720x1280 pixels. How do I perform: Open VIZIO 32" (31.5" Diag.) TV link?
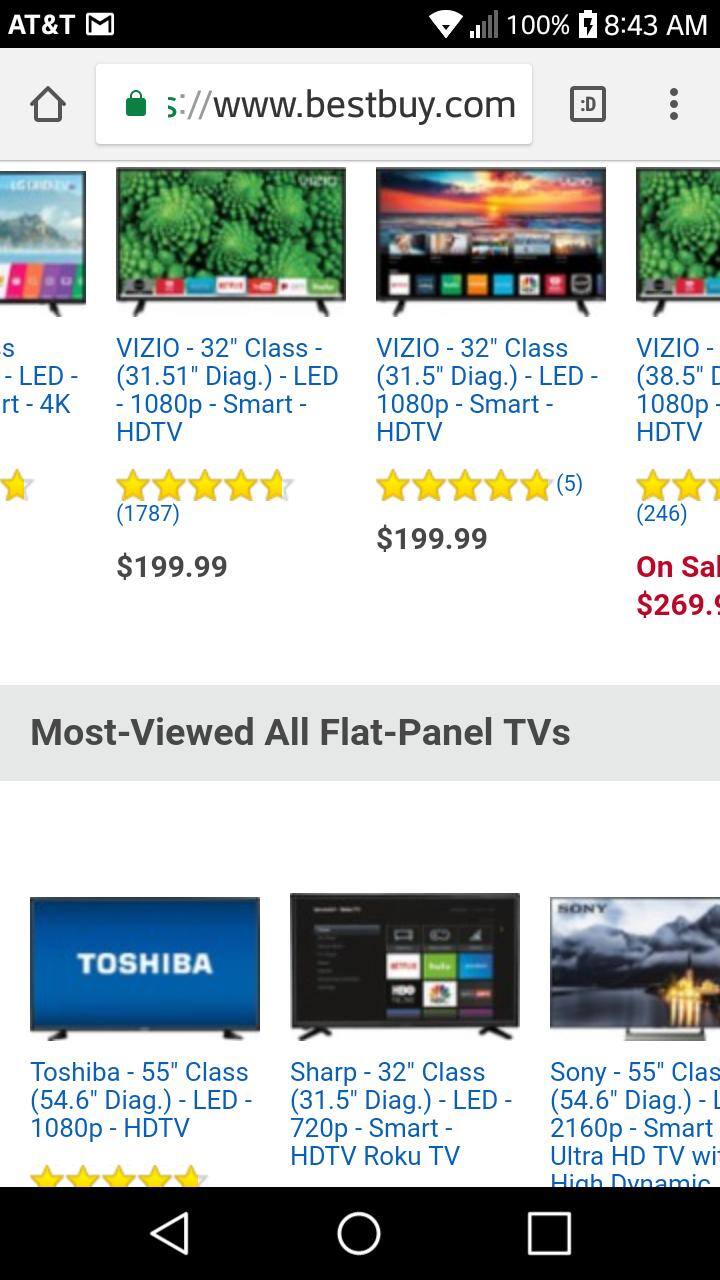(487, 390)
